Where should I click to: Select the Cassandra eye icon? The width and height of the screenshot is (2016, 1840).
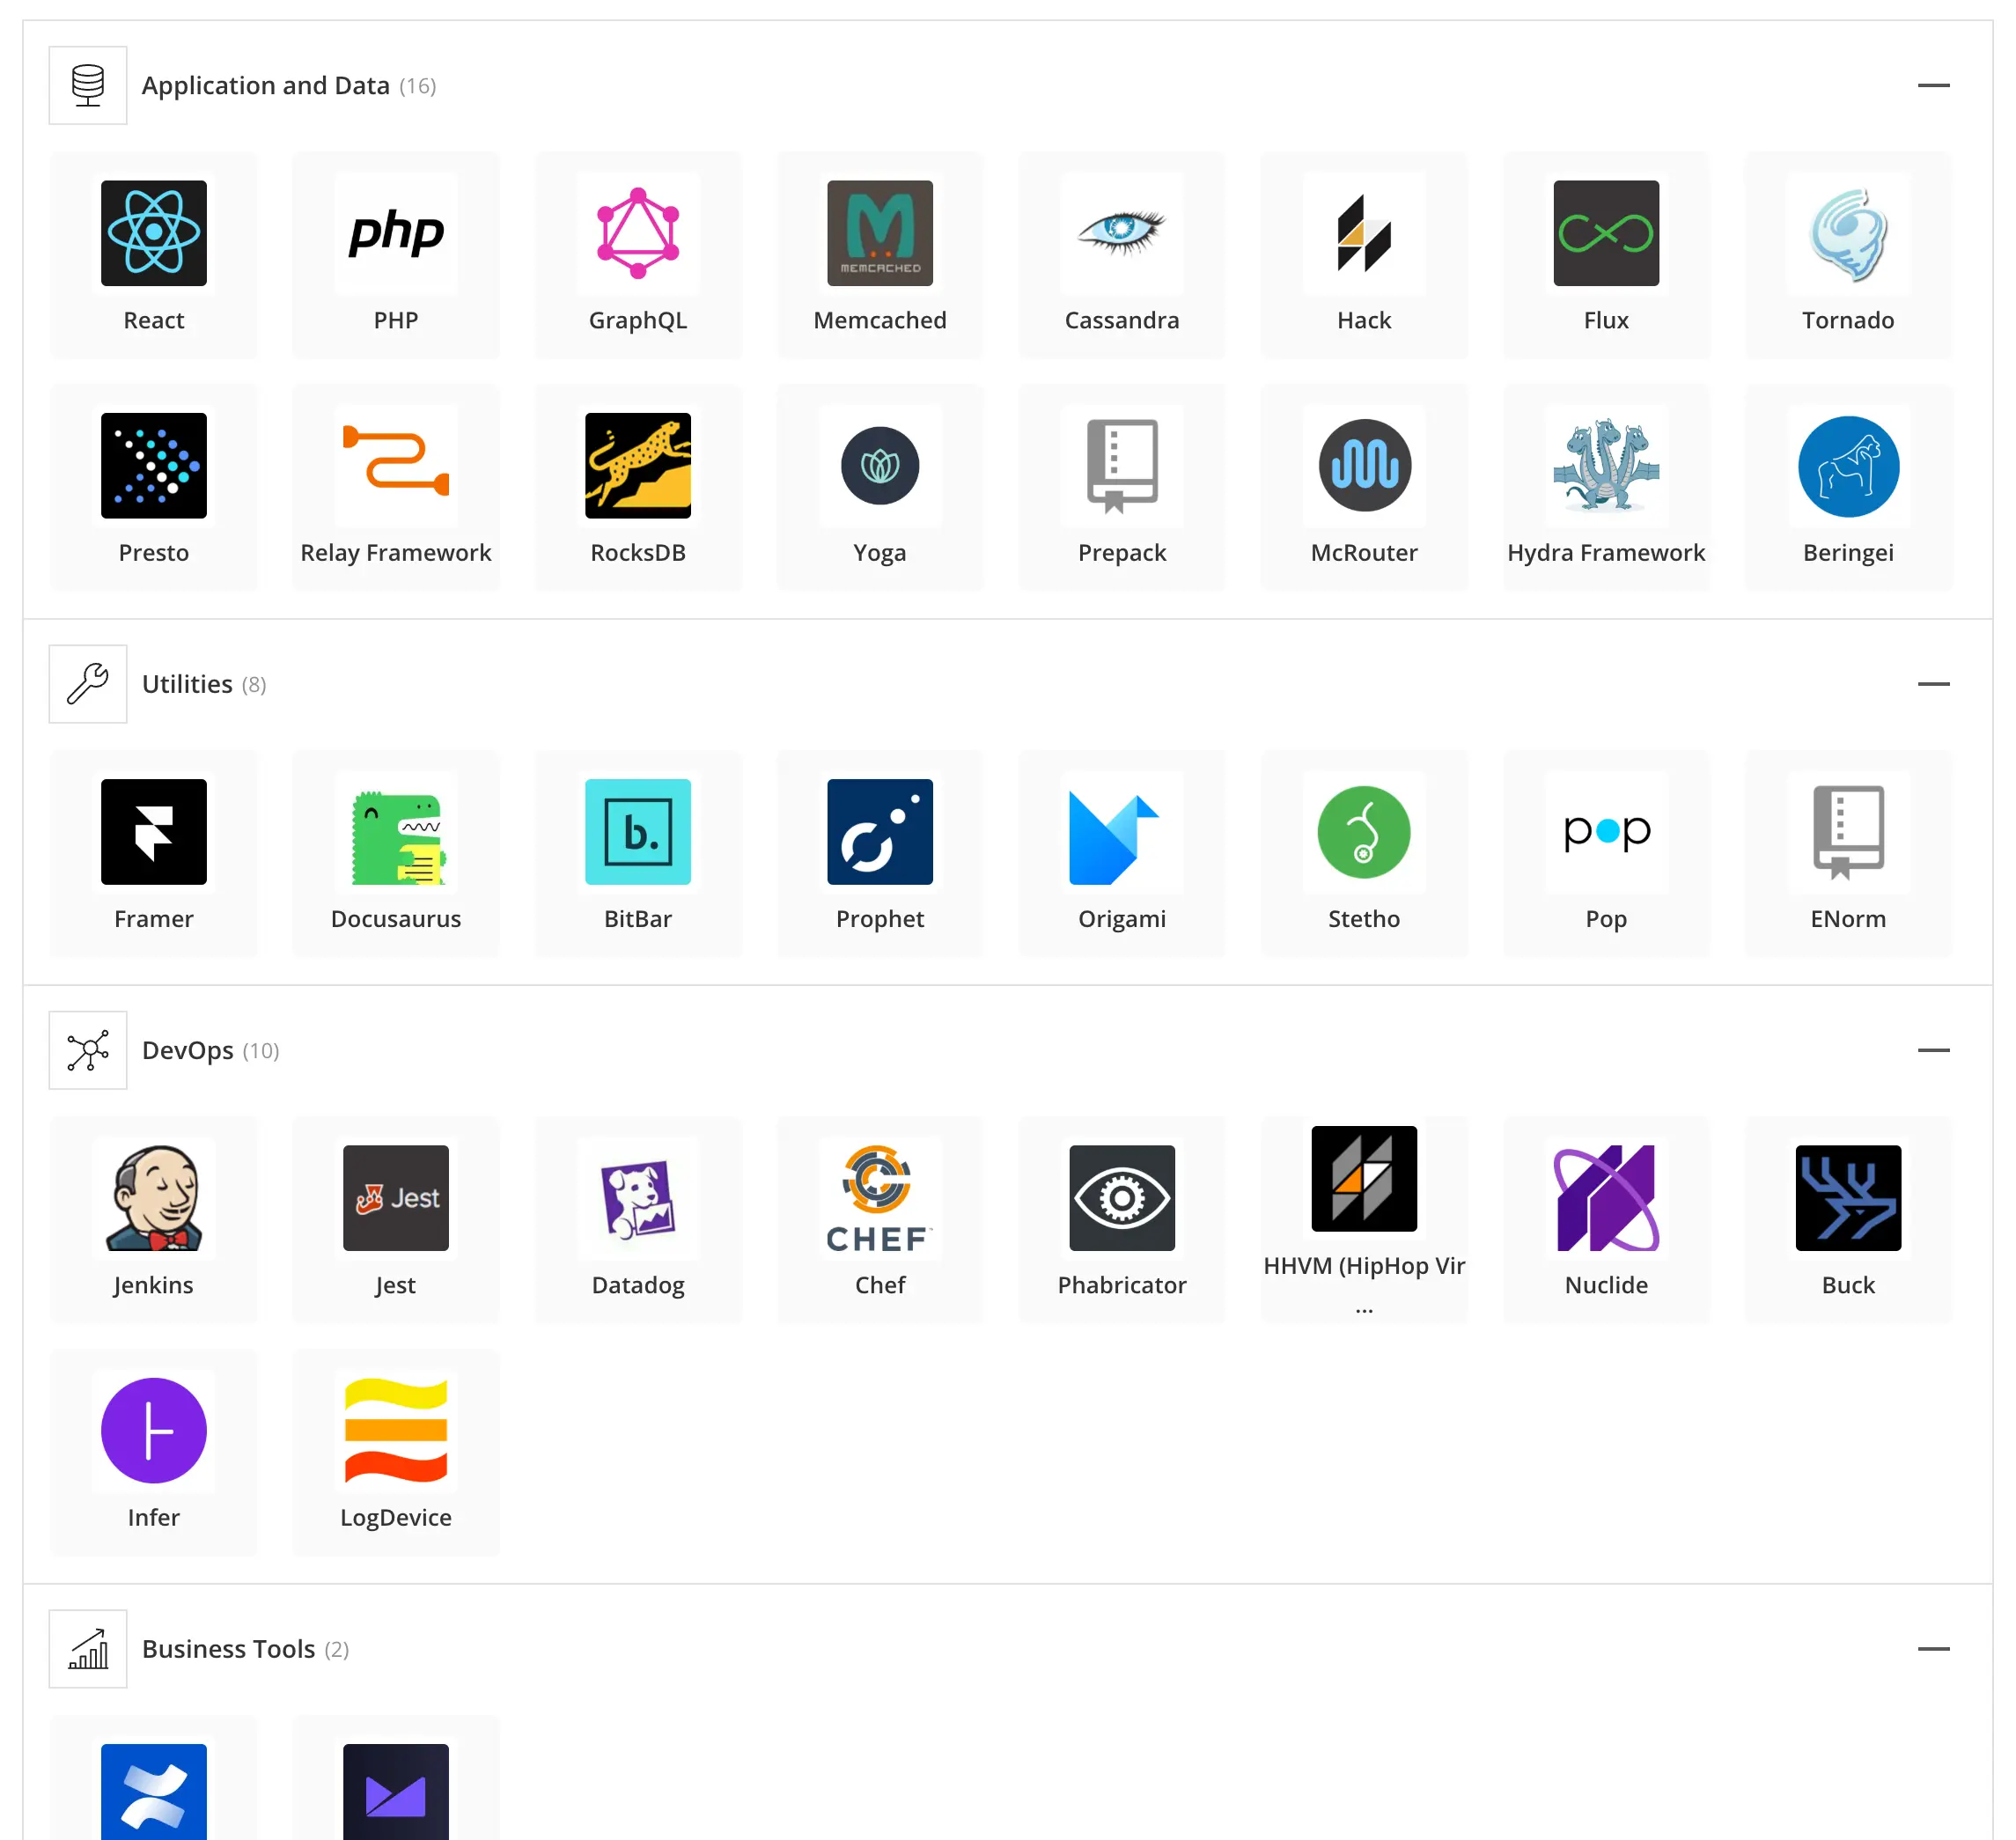(x=1121, y=233)
